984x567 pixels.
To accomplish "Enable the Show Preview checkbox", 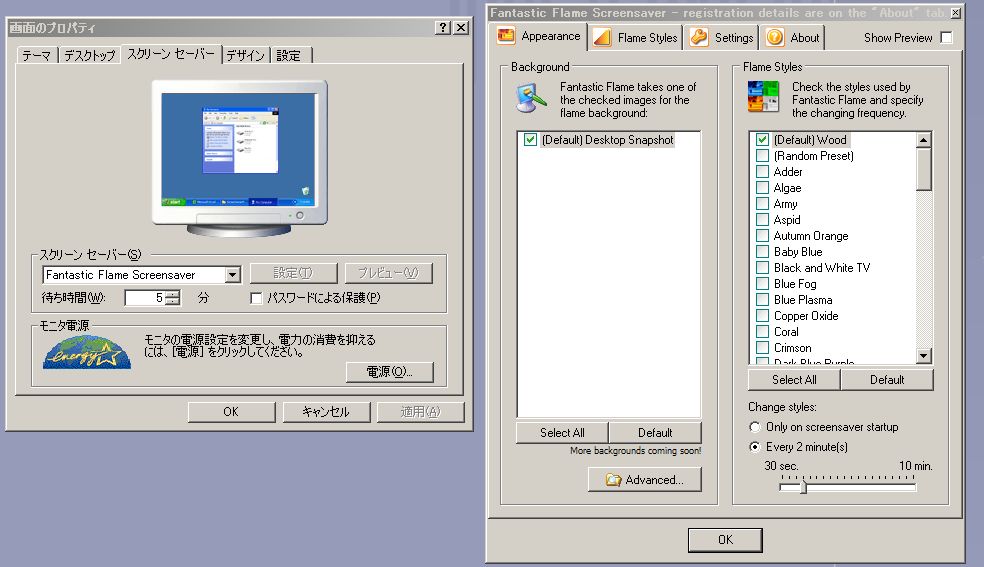I will click(946, 38).
